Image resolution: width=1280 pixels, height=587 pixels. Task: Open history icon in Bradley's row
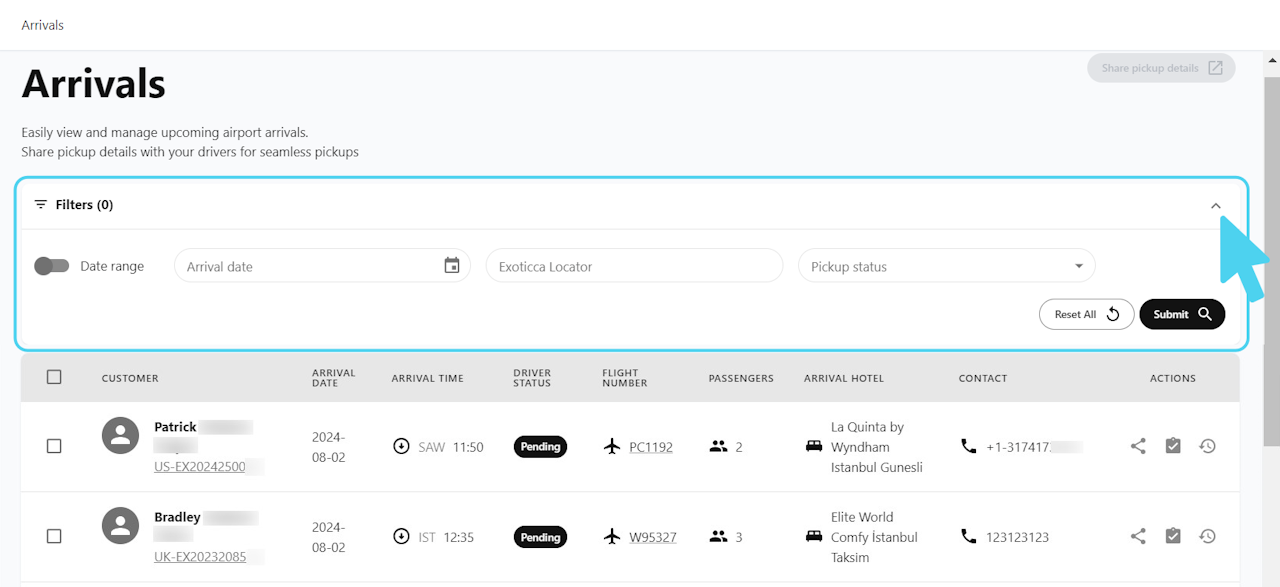[1207, 536]
